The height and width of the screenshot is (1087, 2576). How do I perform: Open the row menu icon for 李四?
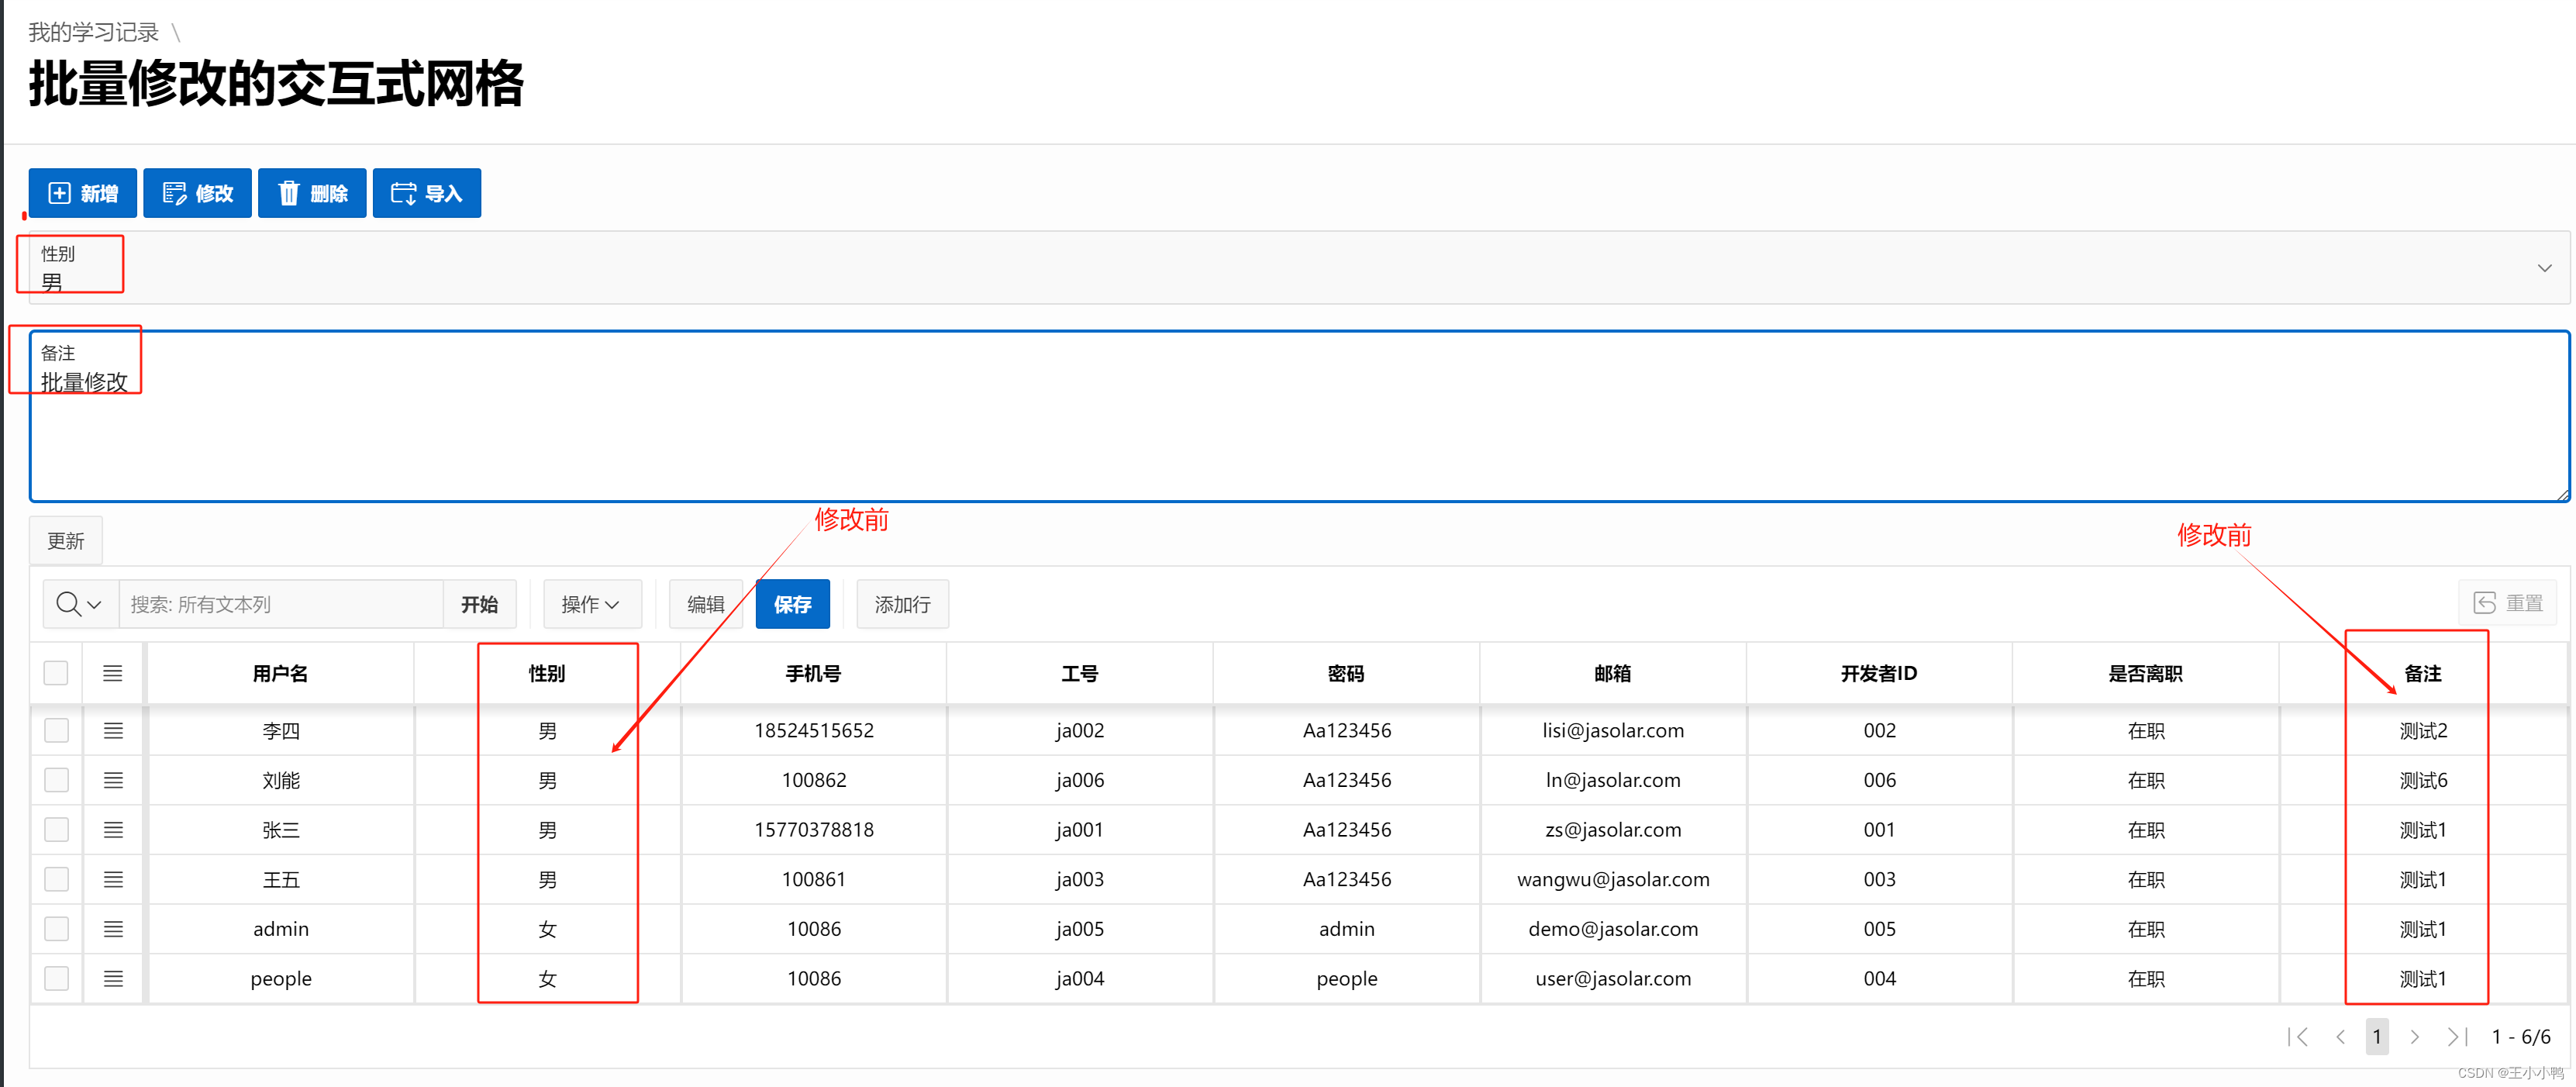[113, 731]
